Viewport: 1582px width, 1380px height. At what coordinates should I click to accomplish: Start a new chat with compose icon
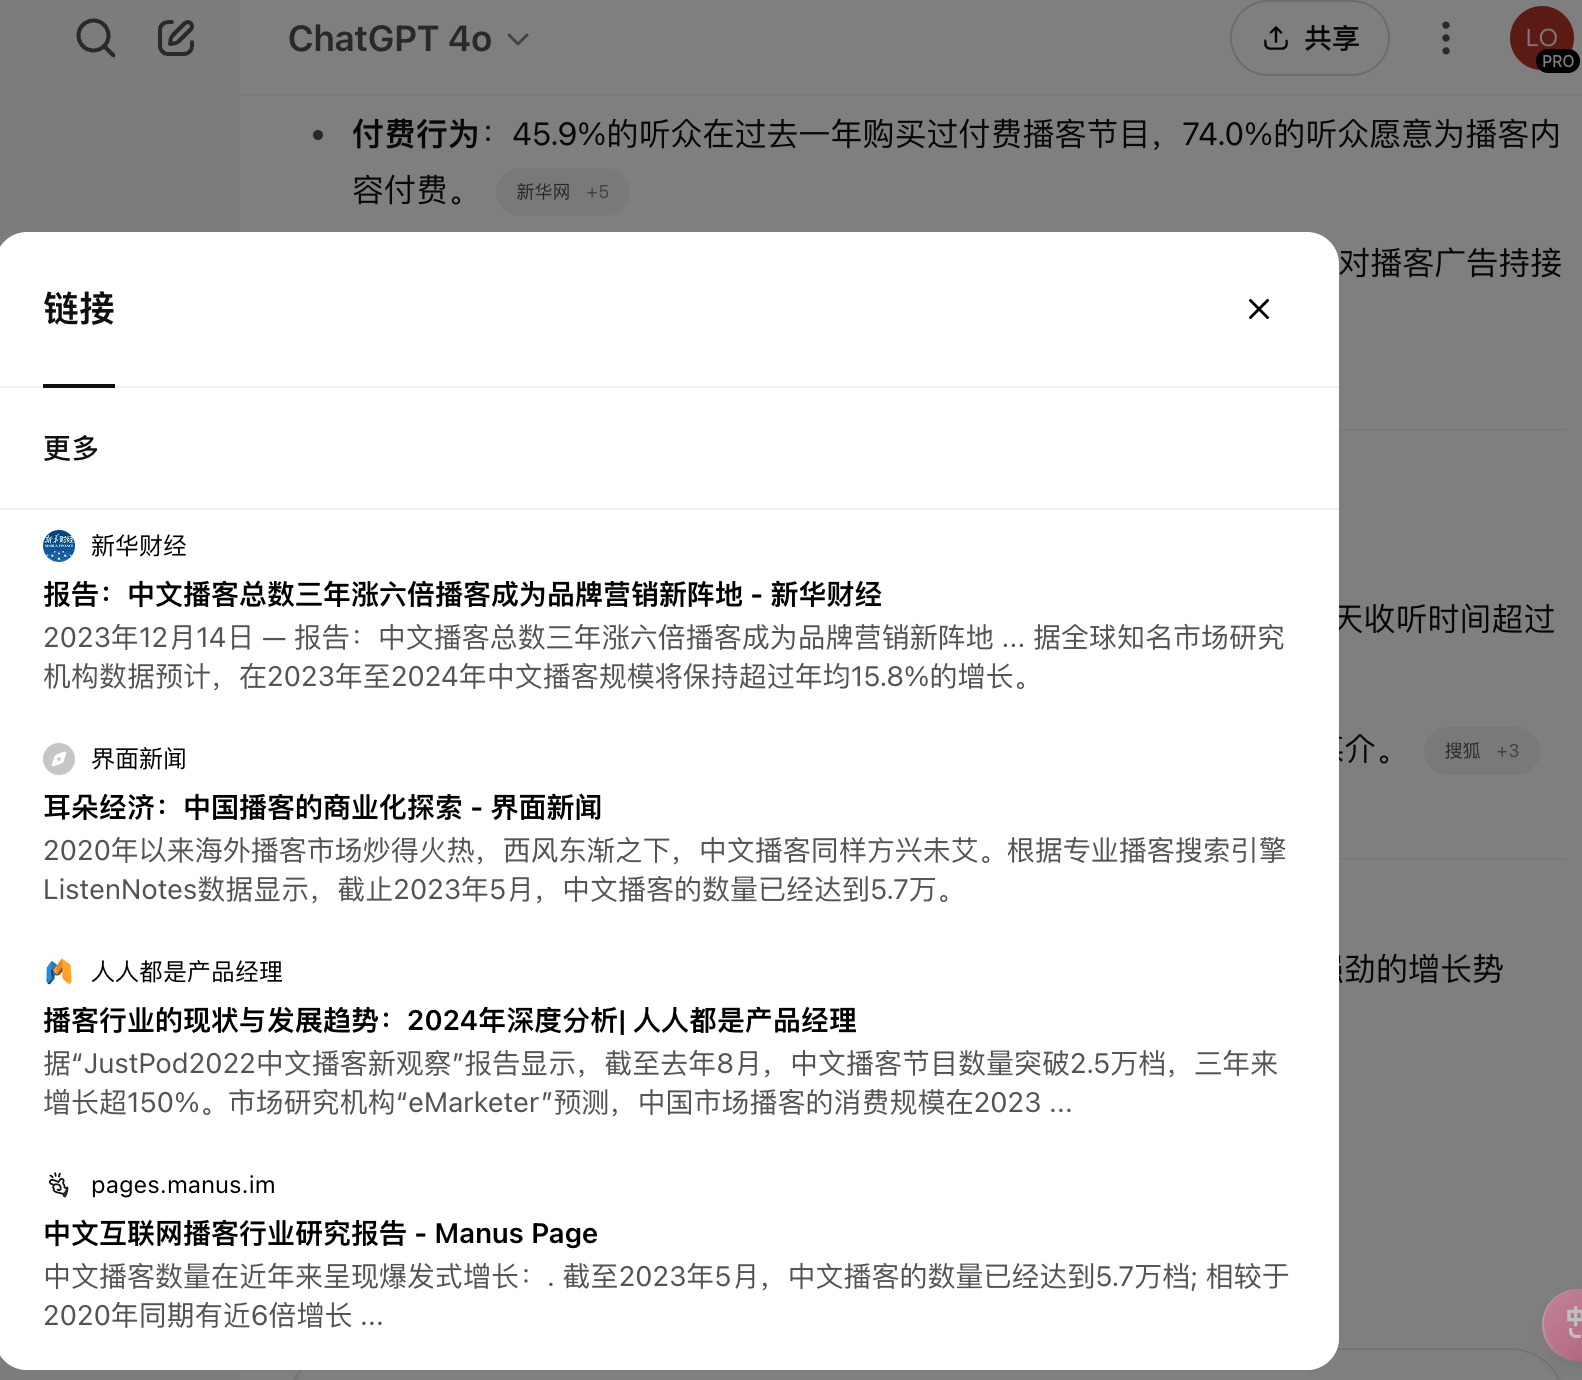point(176,39)
